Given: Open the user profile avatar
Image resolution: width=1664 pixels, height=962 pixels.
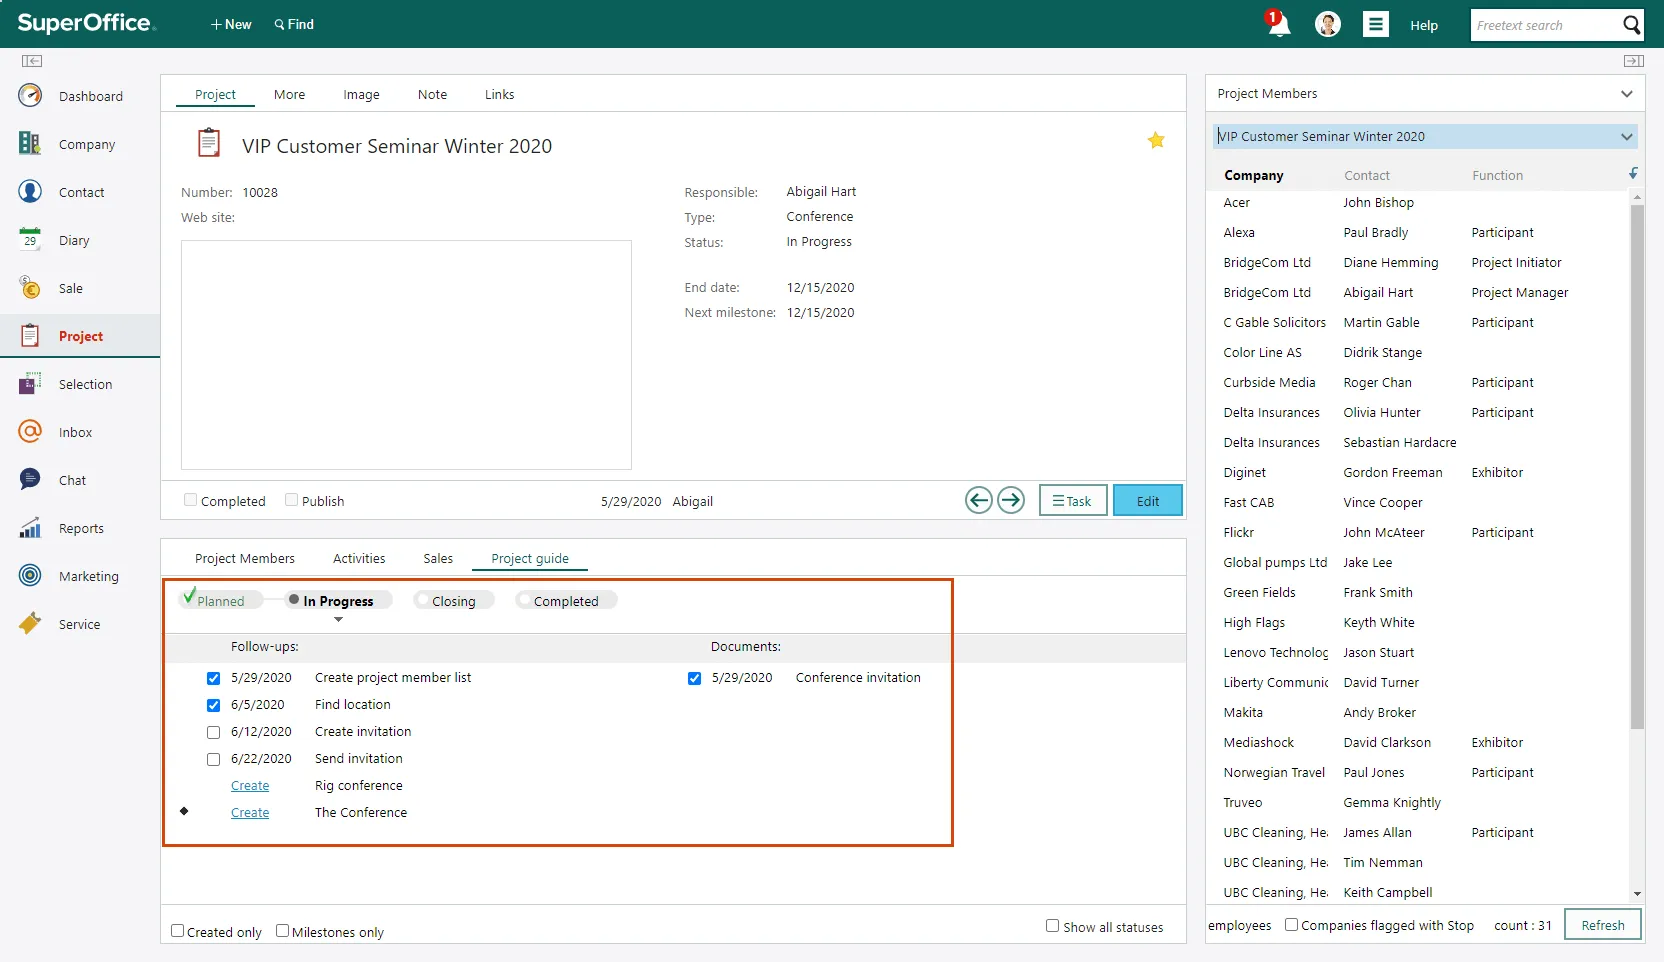Looking at the screenshot, I should 1328,24.
